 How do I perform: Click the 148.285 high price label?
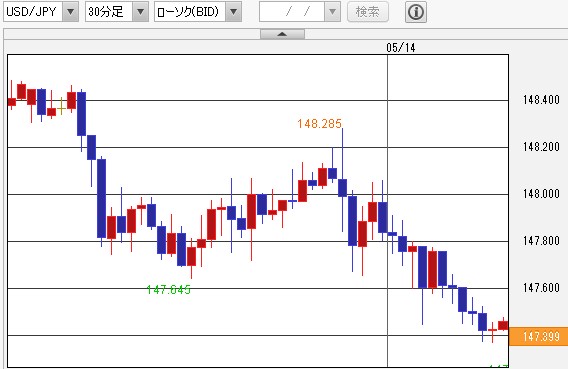point(320,124)
